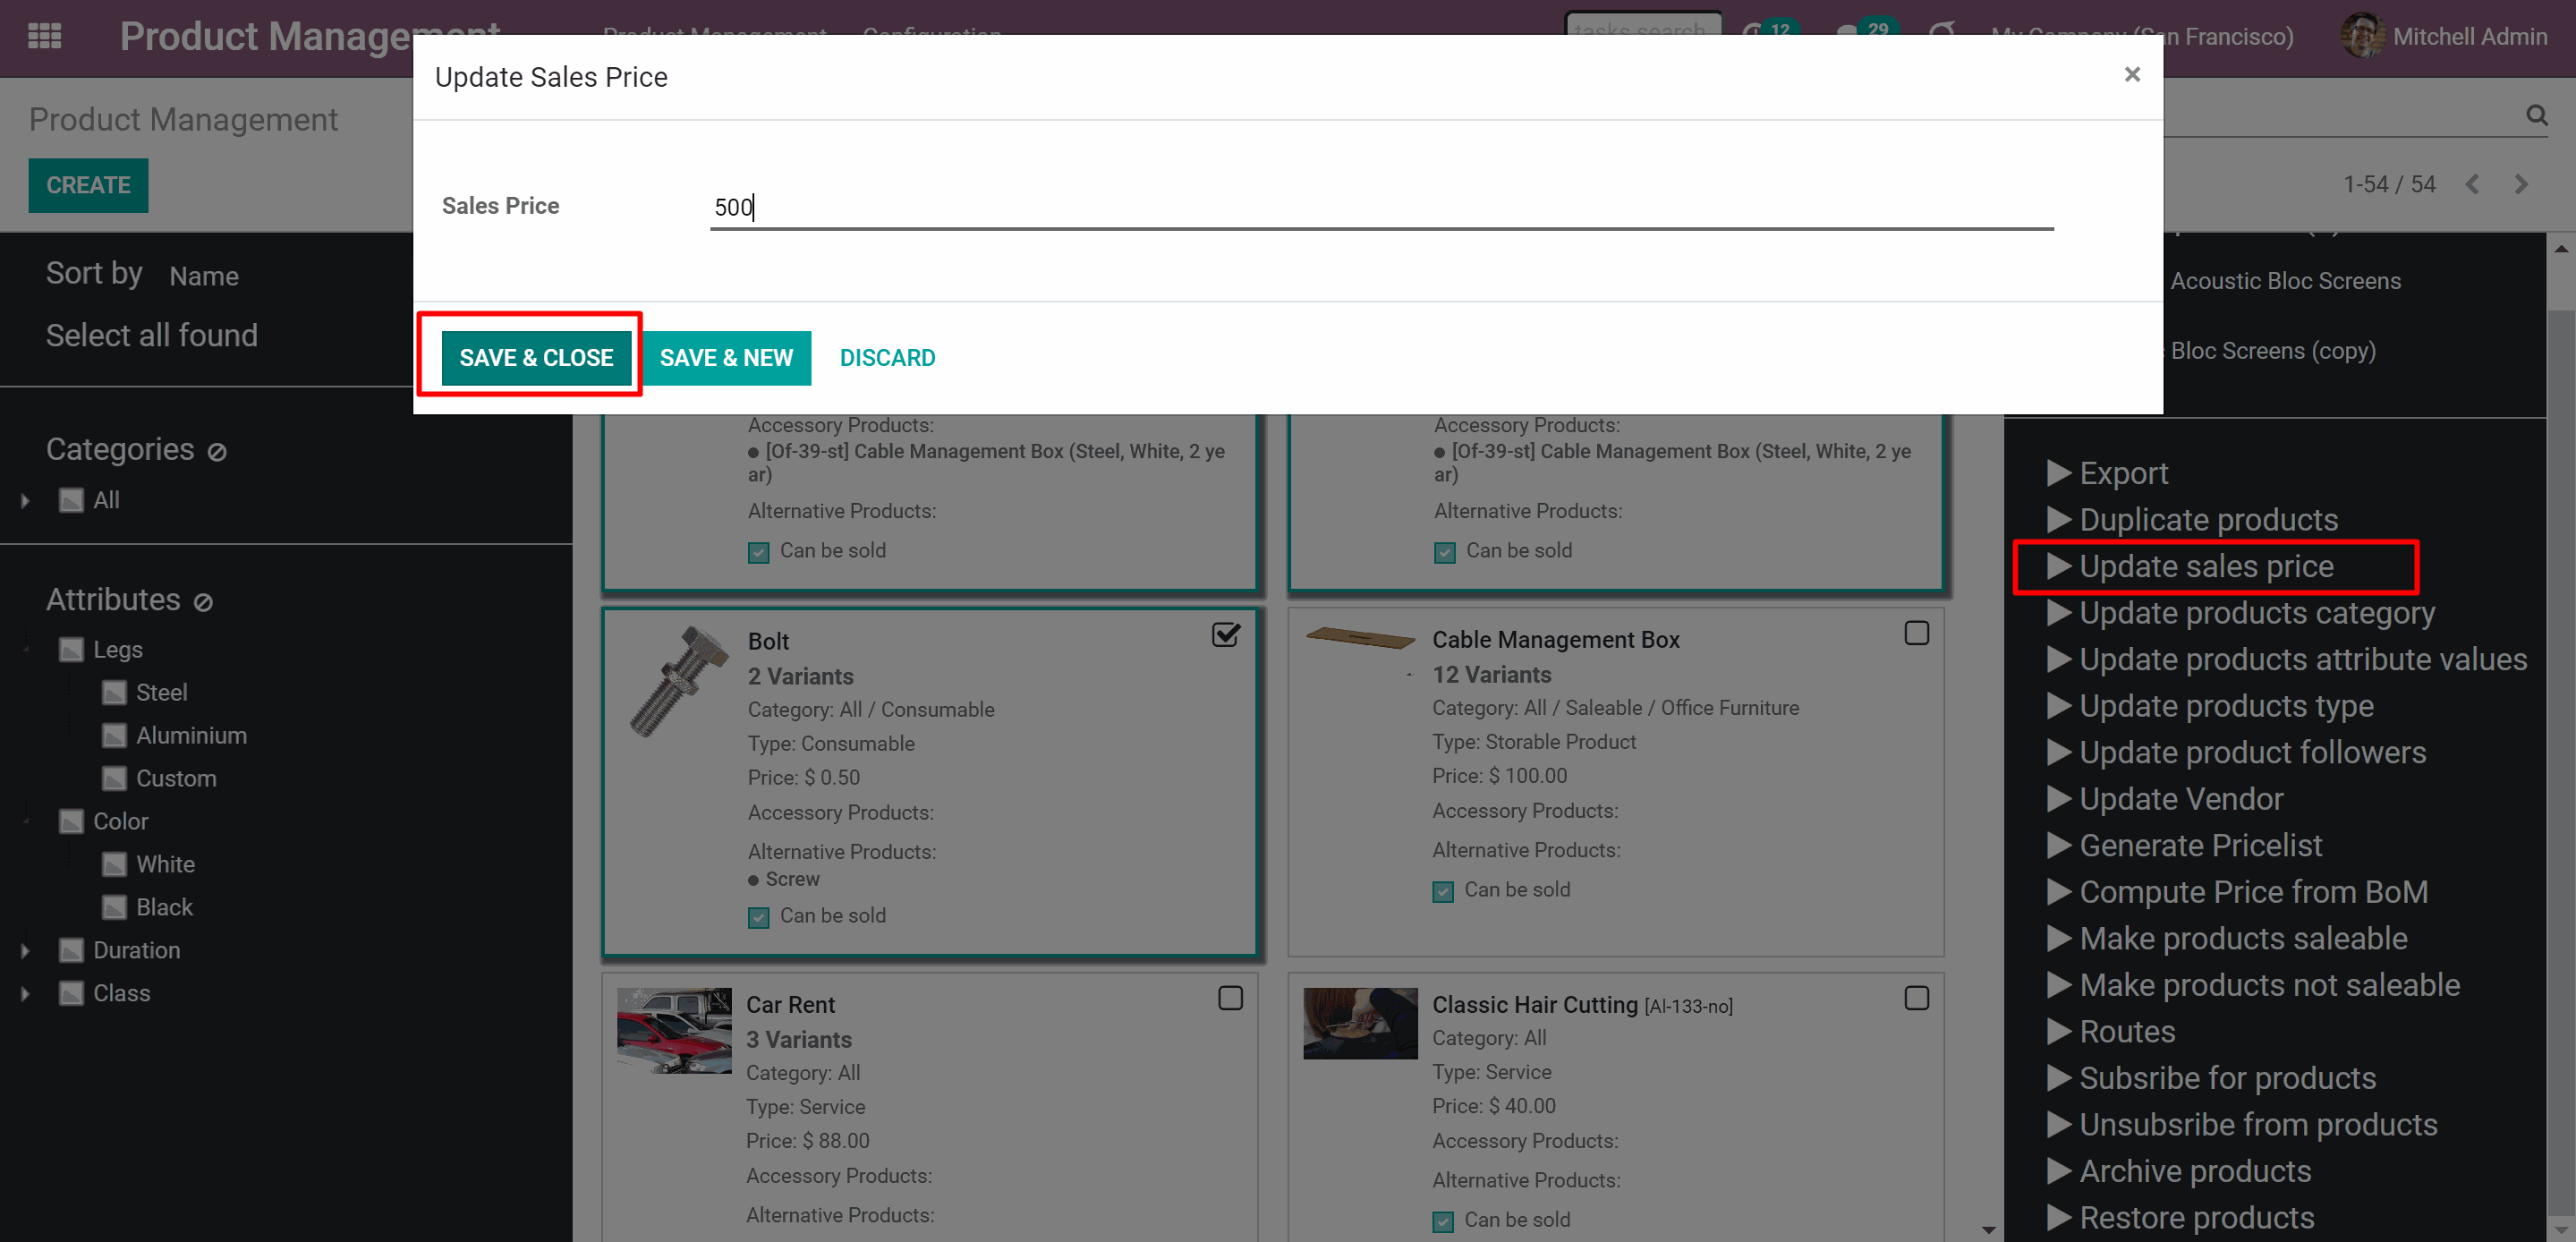Open the Bolt product title
The height and width of the screenshot is (1242, 2576).
768,641
